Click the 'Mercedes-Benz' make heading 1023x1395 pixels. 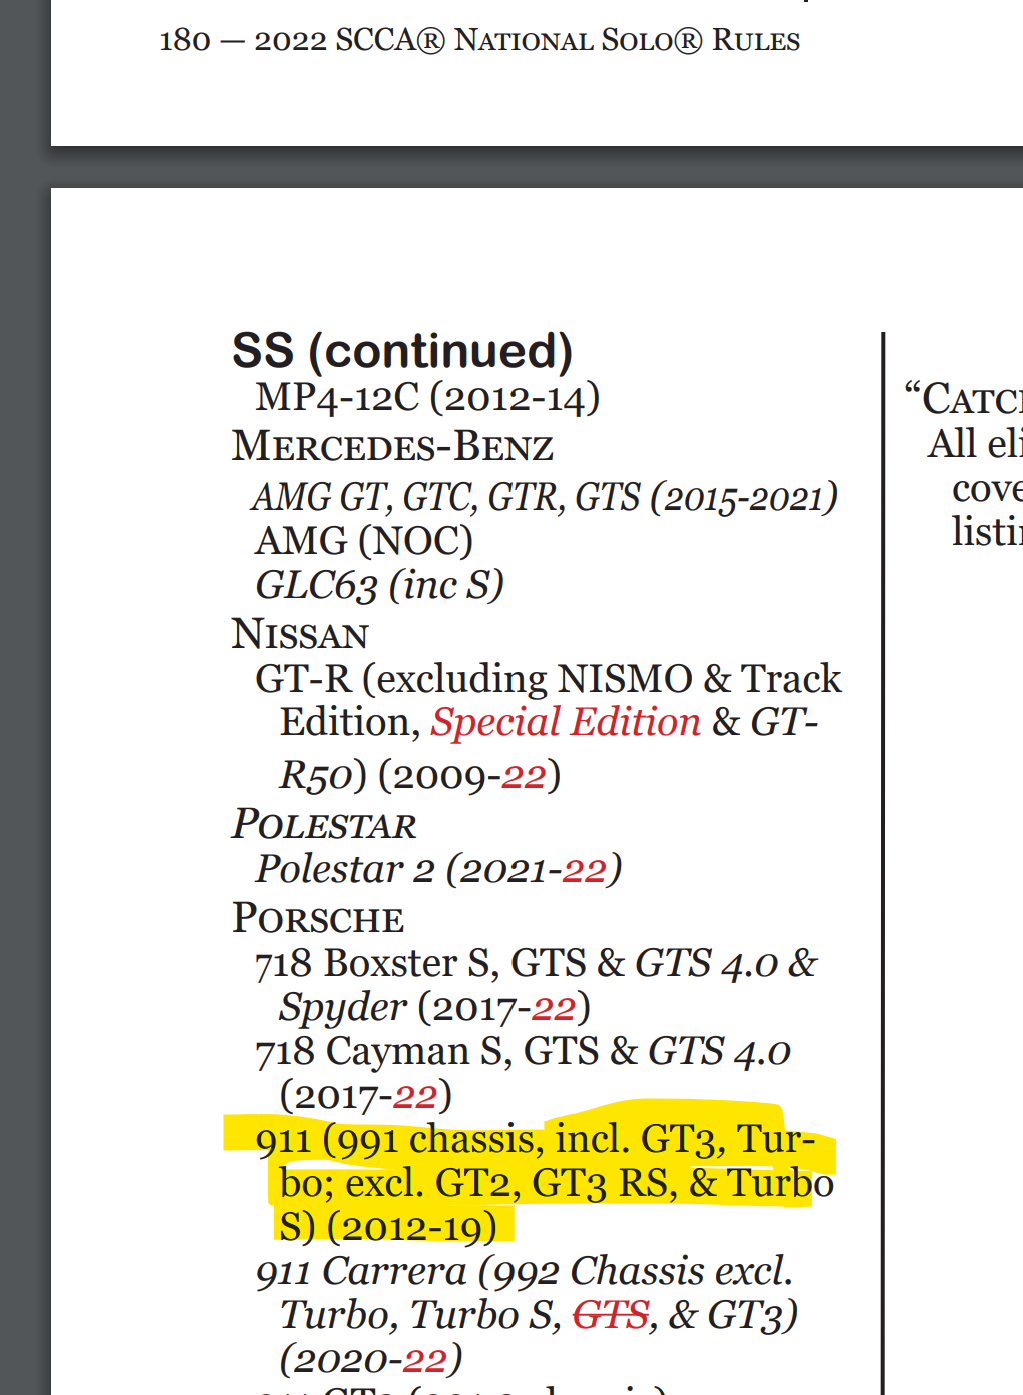coord(393,446)
